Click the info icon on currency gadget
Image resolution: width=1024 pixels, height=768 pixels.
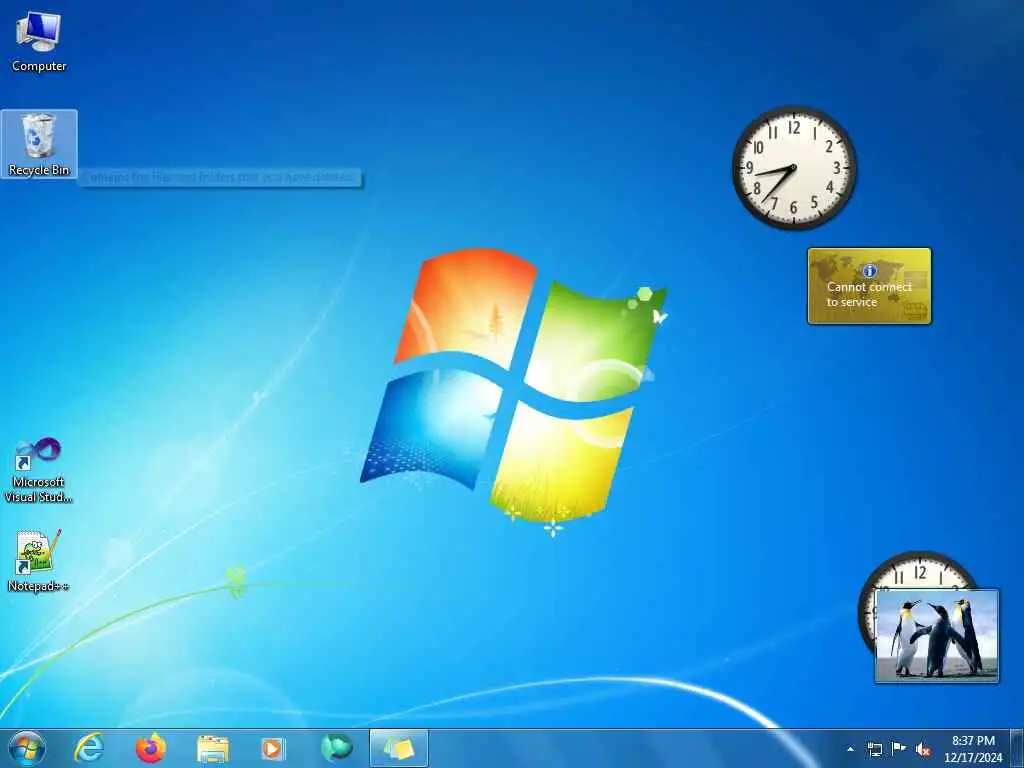pyautogui.click(x=869, y=270)
